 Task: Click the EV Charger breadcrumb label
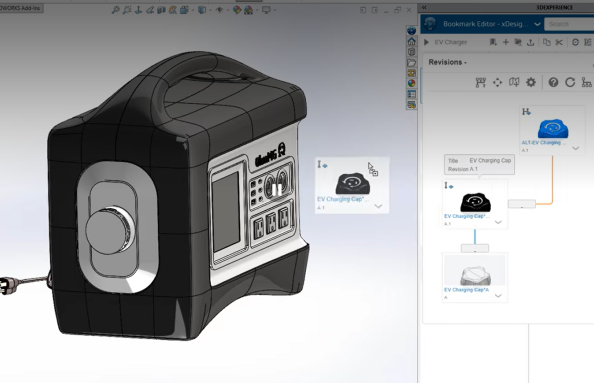(x=450, y=42)
